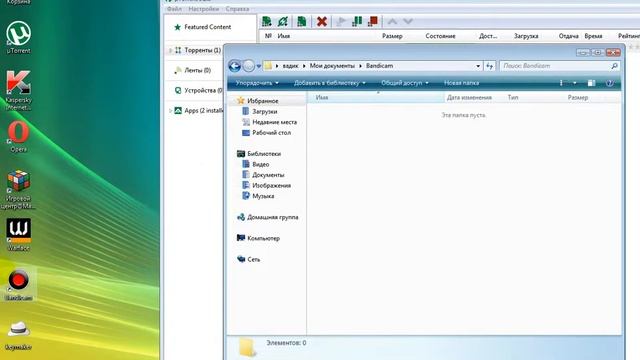Select Устройства devices in uTorrent sidebar
Viewport: 640px width, 360px height.
click(x=198, y=90)
